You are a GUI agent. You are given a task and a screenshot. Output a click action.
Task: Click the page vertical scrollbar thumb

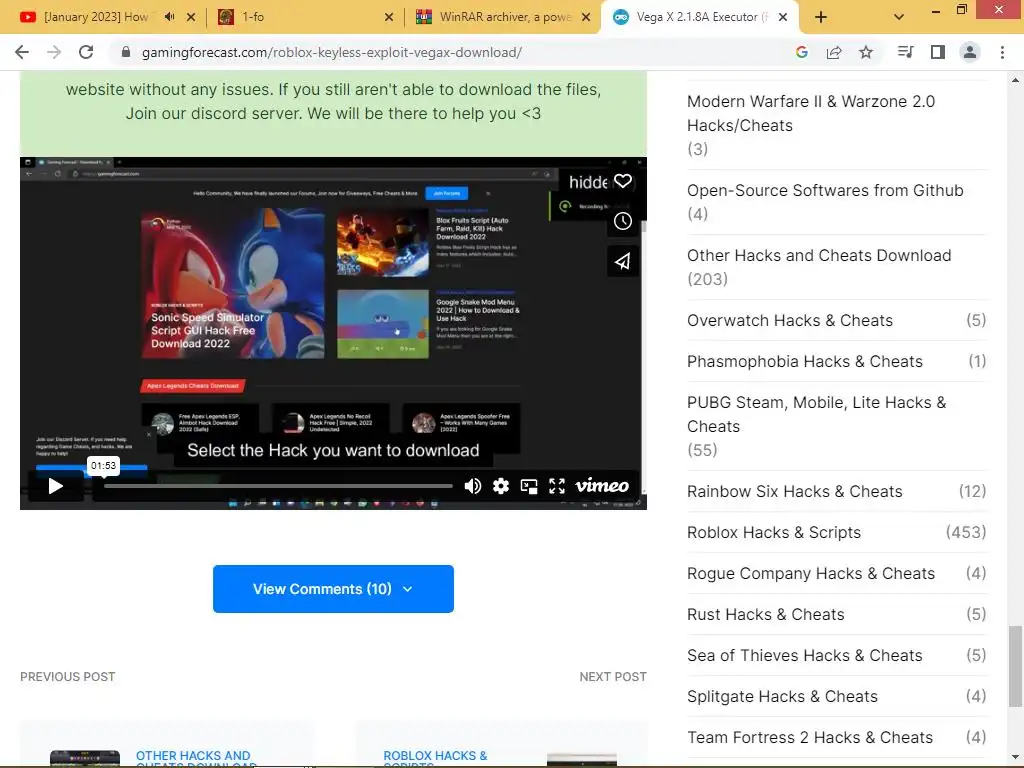1015,666
